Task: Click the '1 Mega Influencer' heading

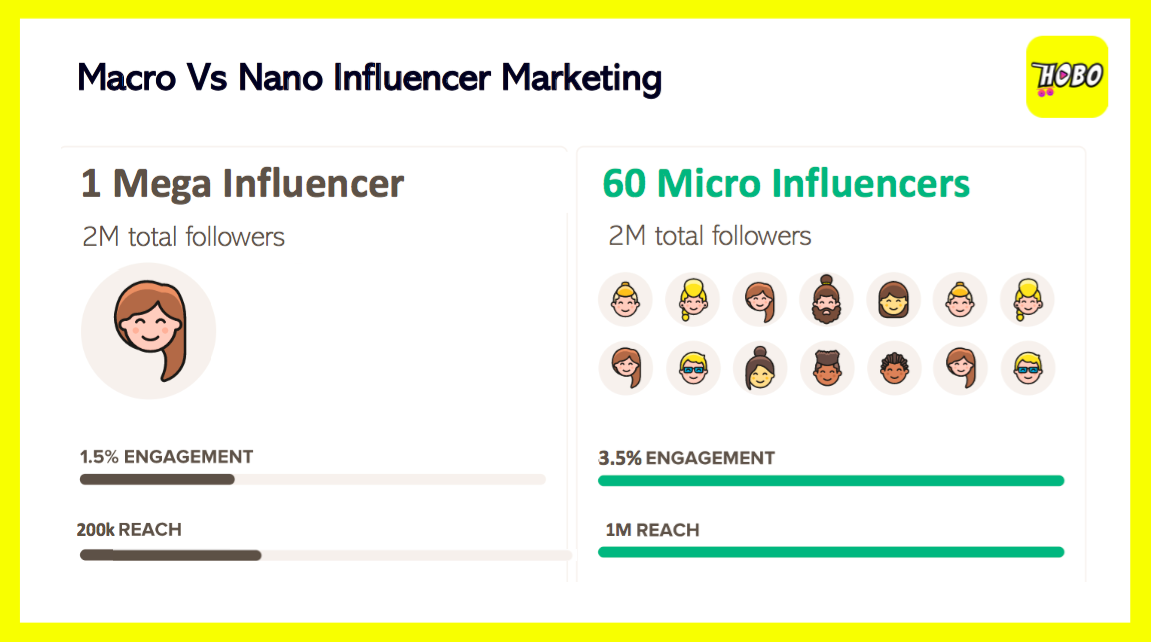Action: (242, 184)
